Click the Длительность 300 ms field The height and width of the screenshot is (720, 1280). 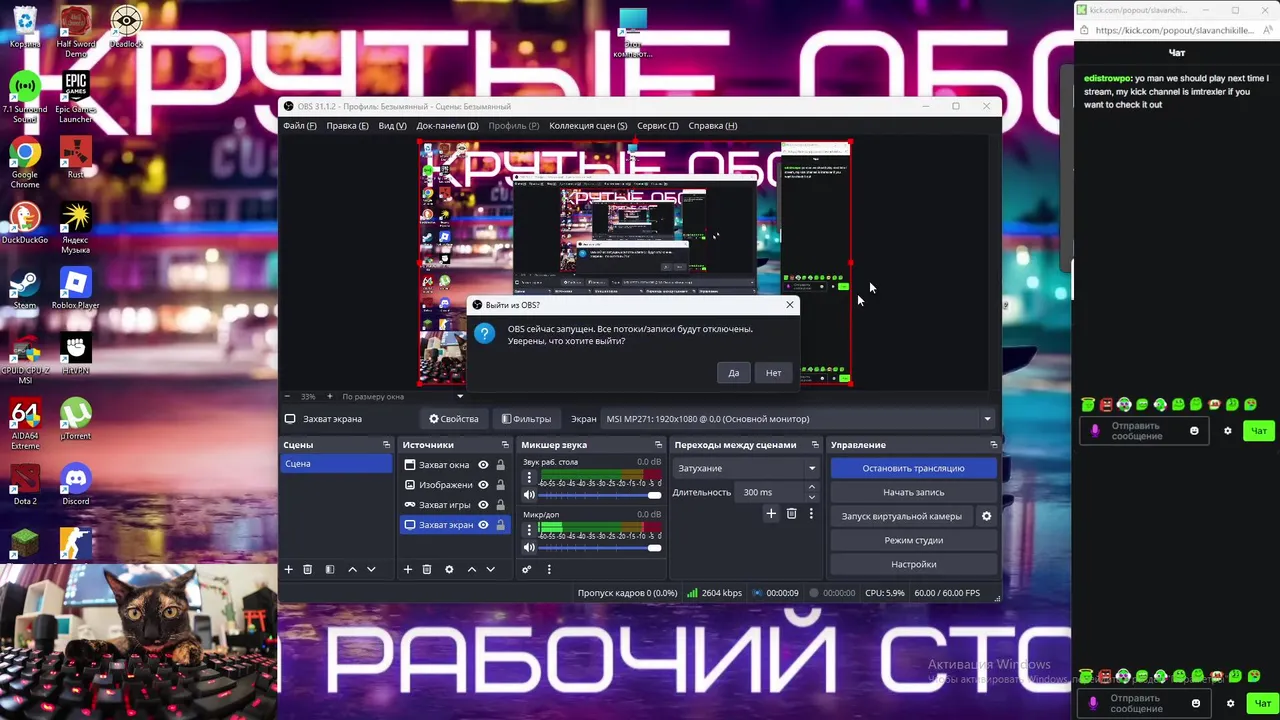[769, 492]
